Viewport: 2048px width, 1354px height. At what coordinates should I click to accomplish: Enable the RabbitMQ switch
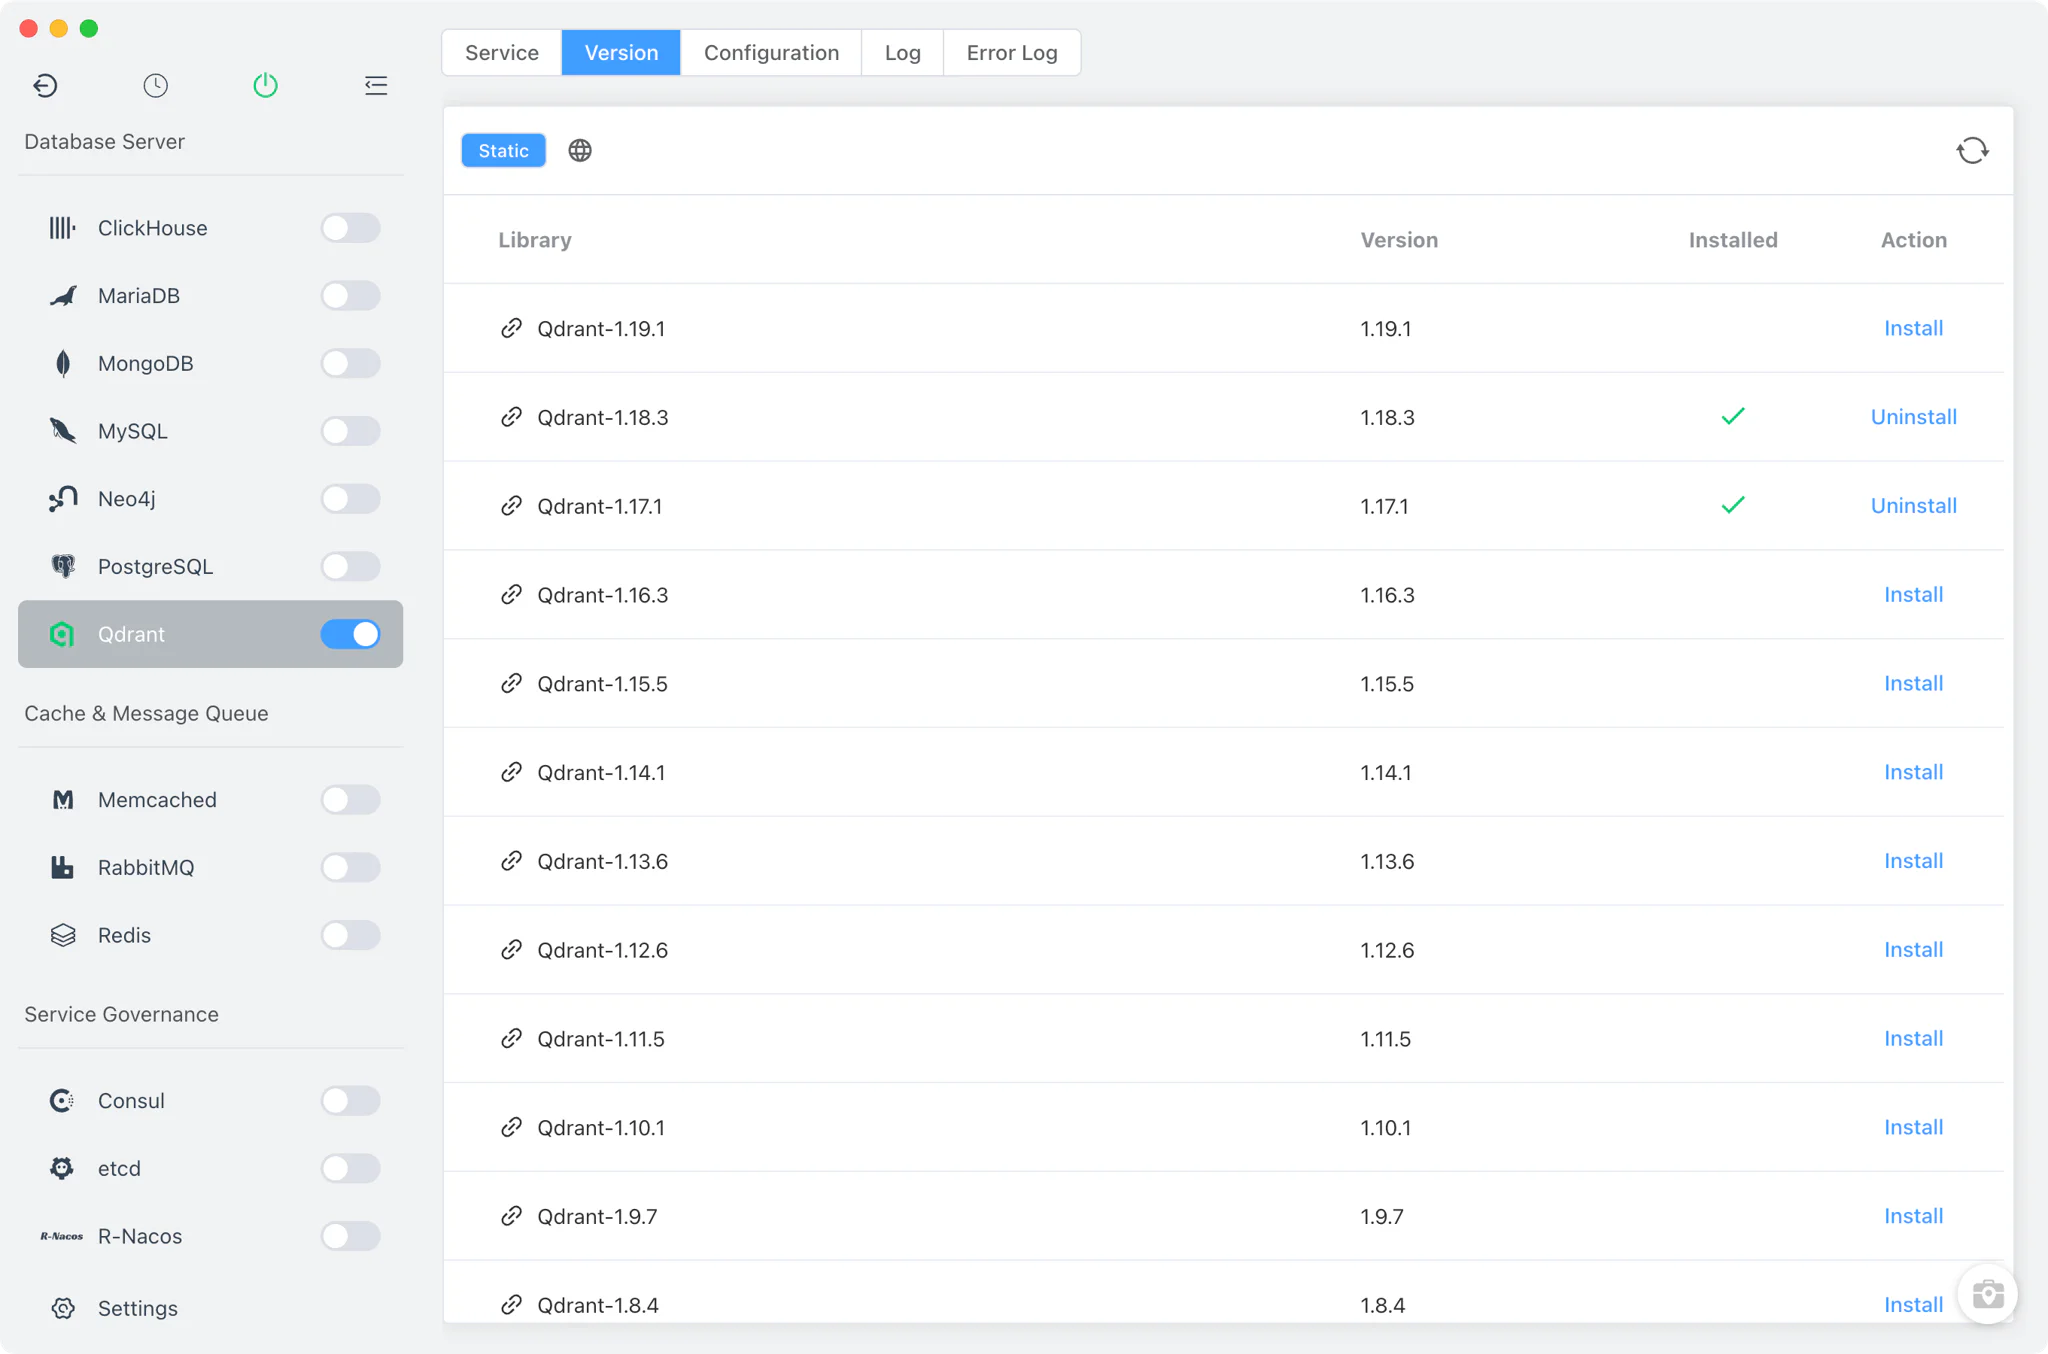(350, 867)
